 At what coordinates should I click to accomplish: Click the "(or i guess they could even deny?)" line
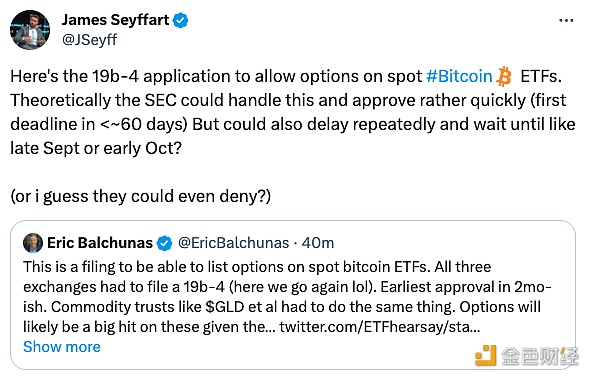140,196
